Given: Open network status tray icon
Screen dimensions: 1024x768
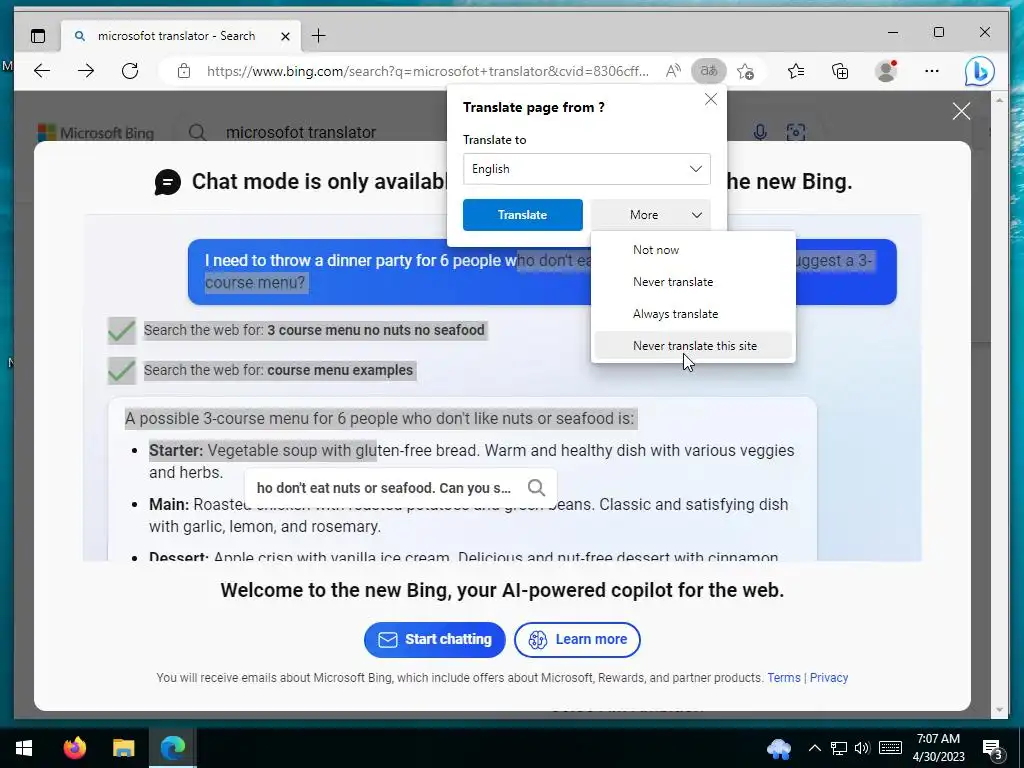Looking at the screenshot, I should point(839,748).
